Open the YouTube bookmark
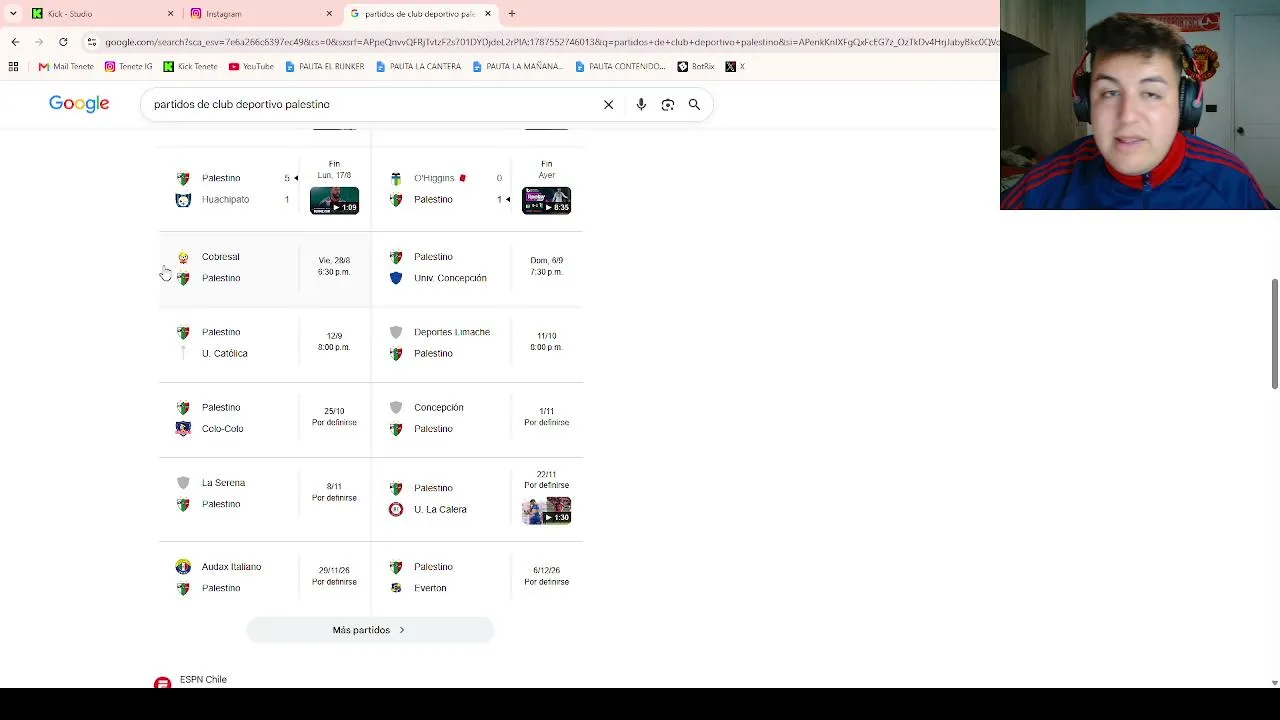This screenshot has height=720, width=1280. pyautogui.click(x=251, y=67)
